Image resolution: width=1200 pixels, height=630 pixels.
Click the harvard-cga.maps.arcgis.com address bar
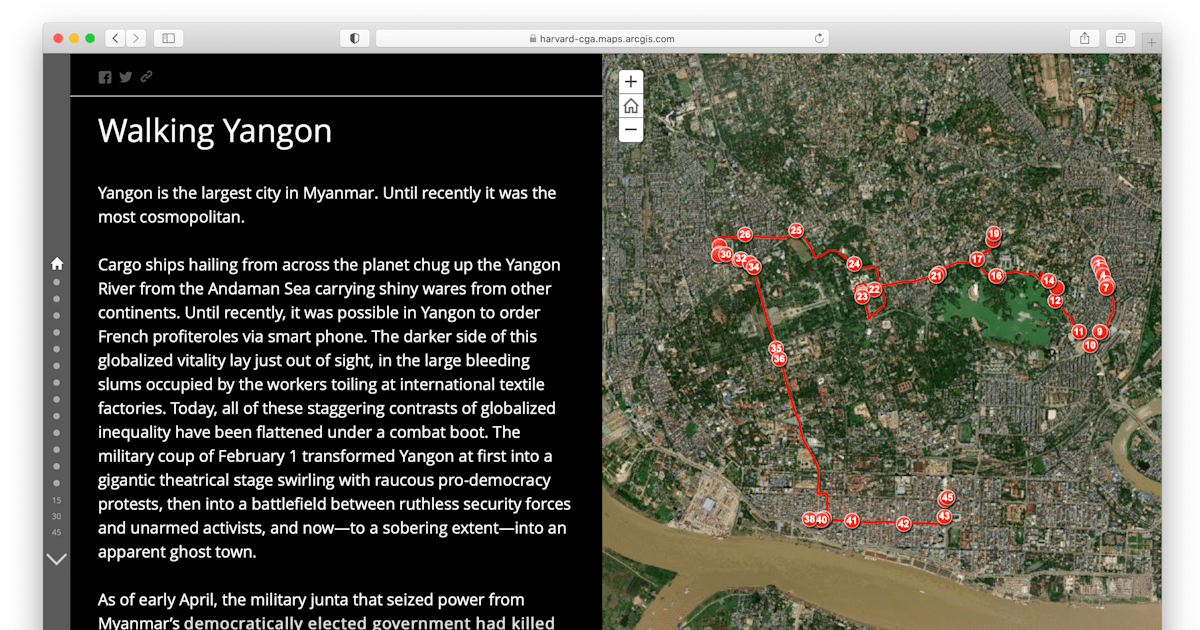tap(600, 38)
